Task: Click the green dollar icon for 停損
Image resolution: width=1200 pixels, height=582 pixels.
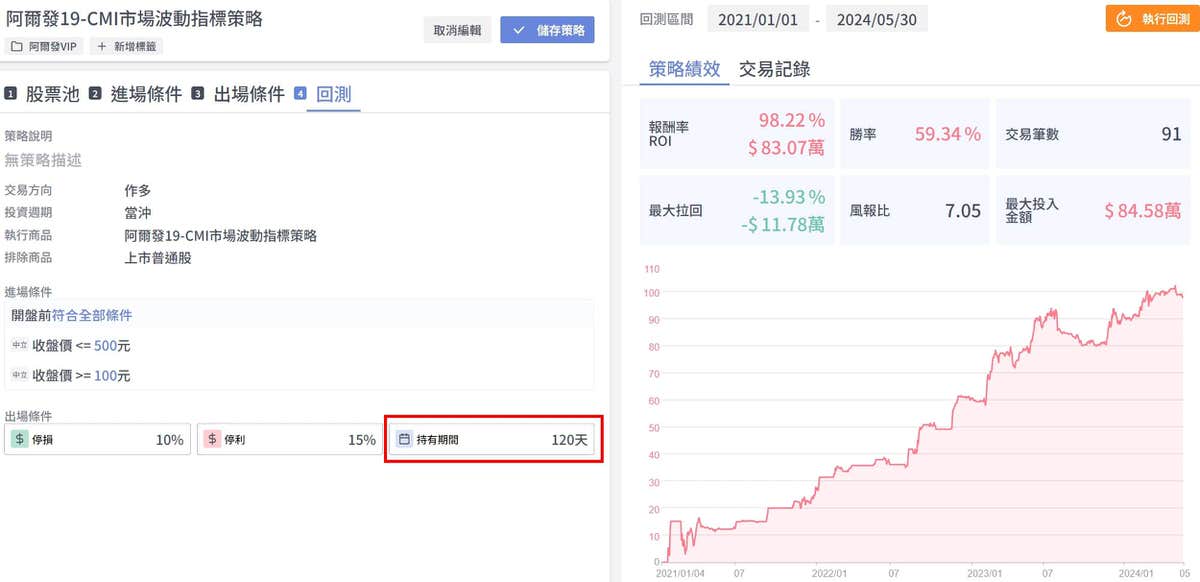Action: pyautogui.click(x=19, y=439)
